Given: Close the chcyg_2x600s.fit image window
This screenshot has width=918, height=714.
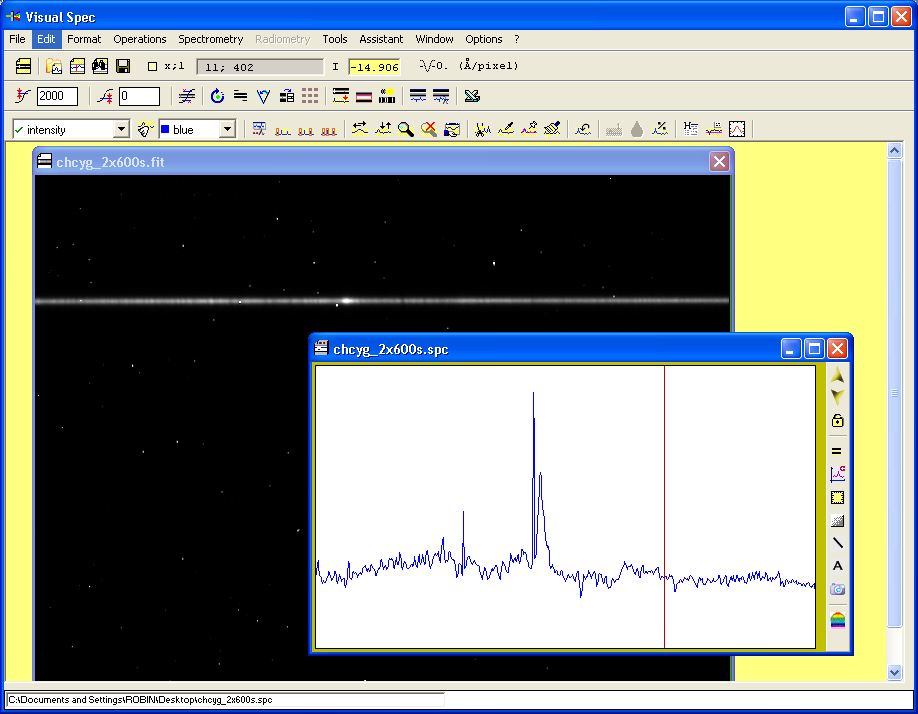Looking at the screenshot, I should pyautogui.click(x=719, y=162).
